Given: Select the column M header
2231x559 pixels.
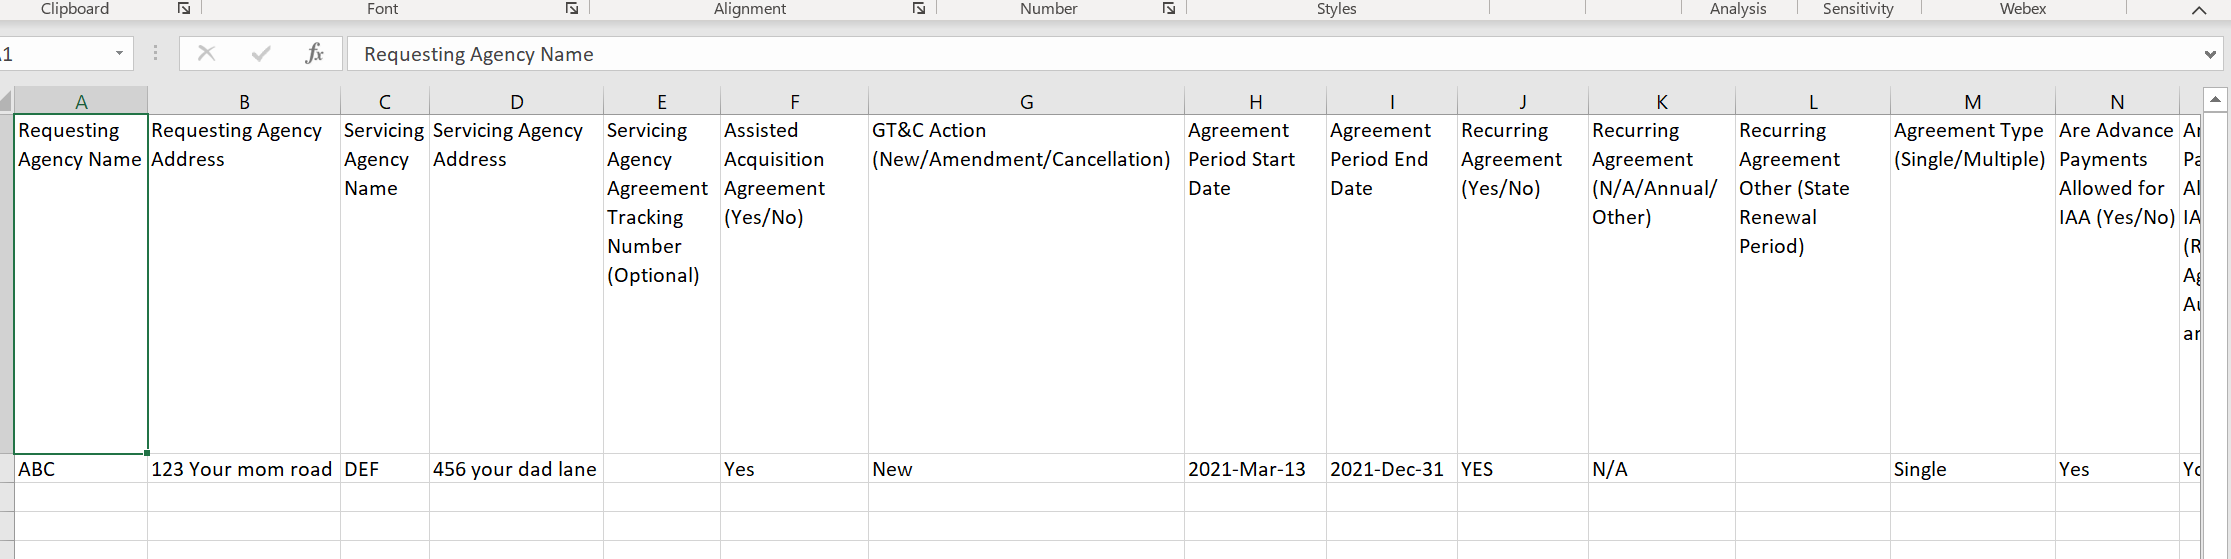Looking at the screenshot, I should pyautogui.click(x=1972, y=101).
